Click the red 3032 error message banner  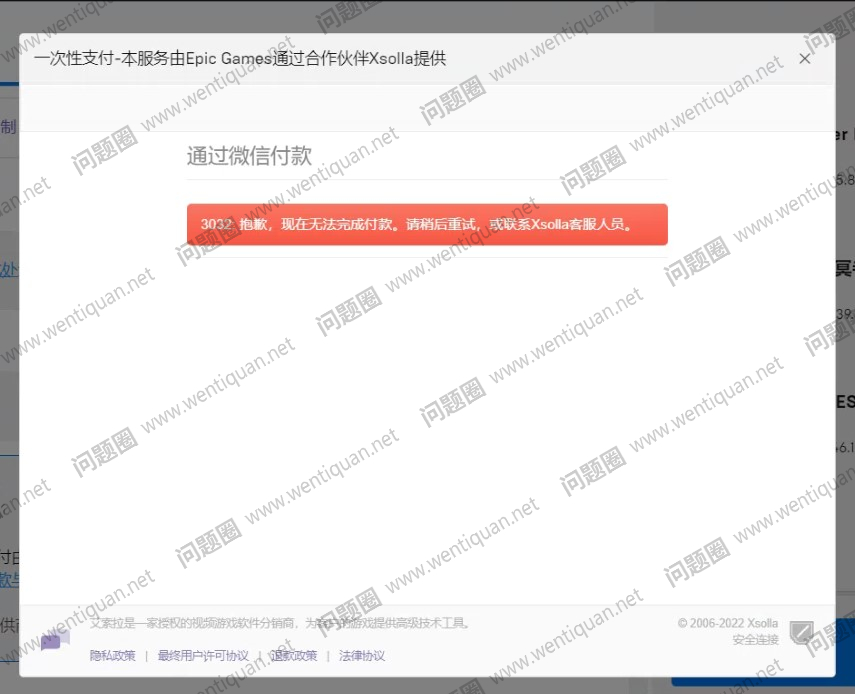click(427, 225)
